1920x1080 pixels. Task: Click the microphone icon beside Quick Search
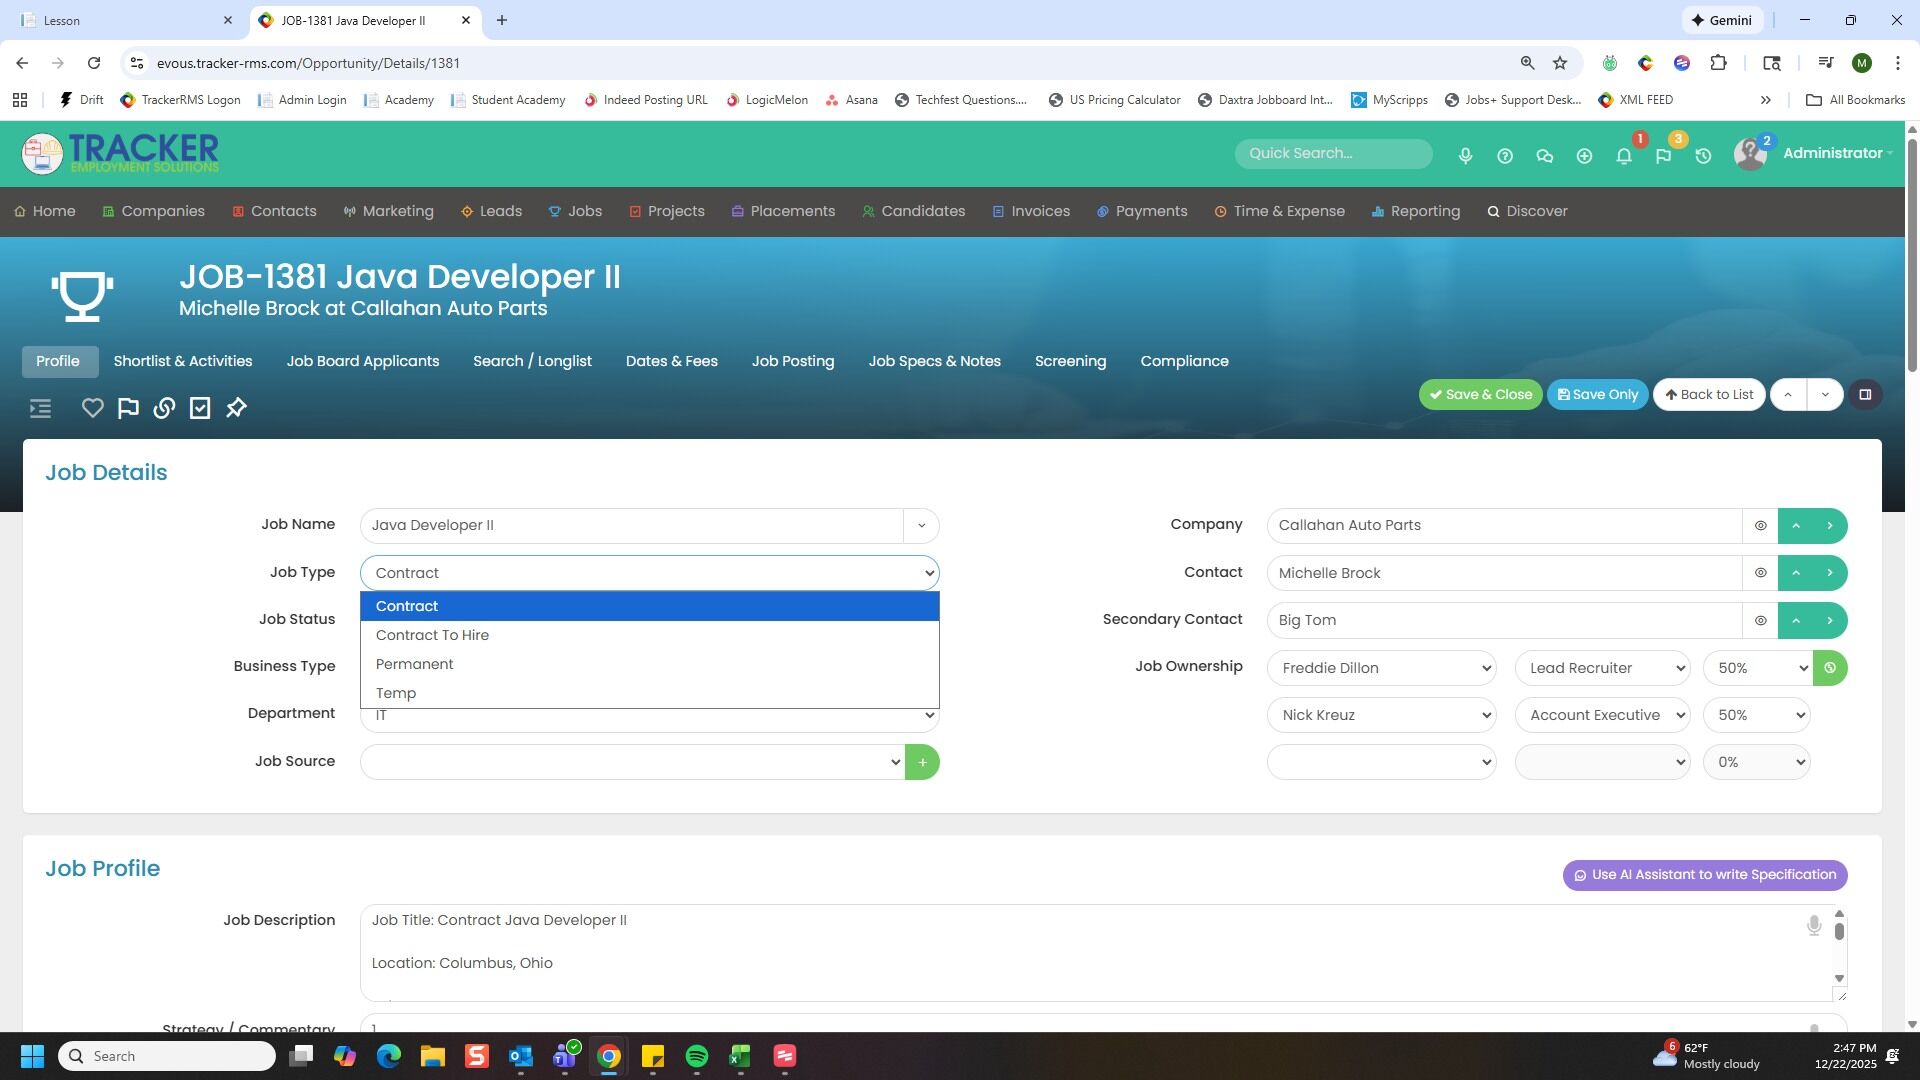[1465, 156]
